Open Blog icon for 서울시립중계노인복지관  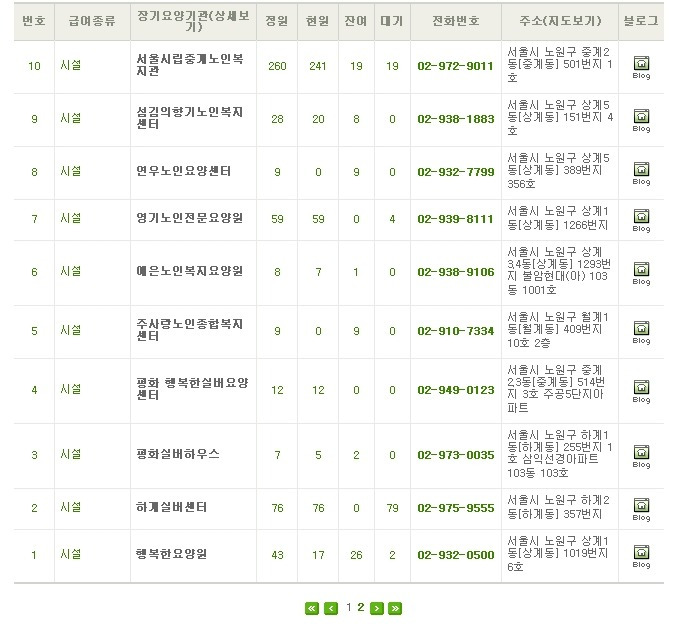[641, 68]
